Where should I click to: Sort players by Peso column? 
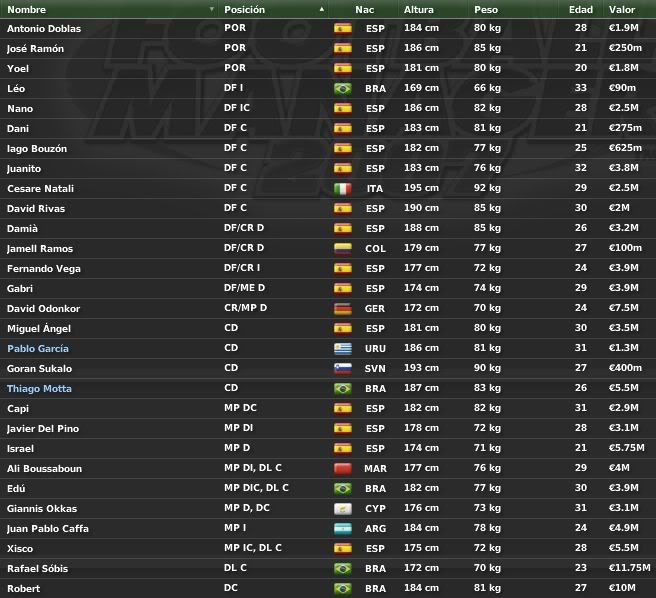click(x=486, y=9)
